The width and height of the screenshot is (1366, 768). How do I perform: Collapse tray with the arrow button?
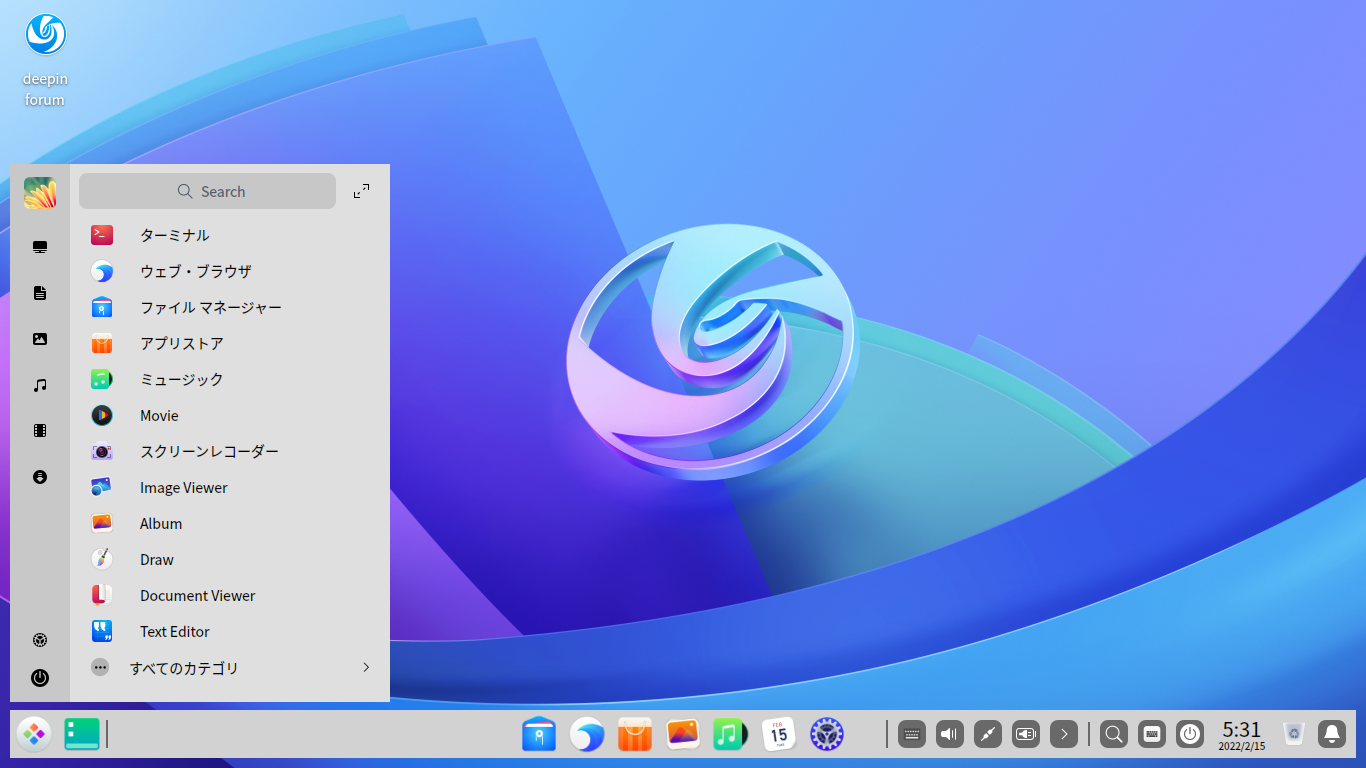click(1064, 734)
